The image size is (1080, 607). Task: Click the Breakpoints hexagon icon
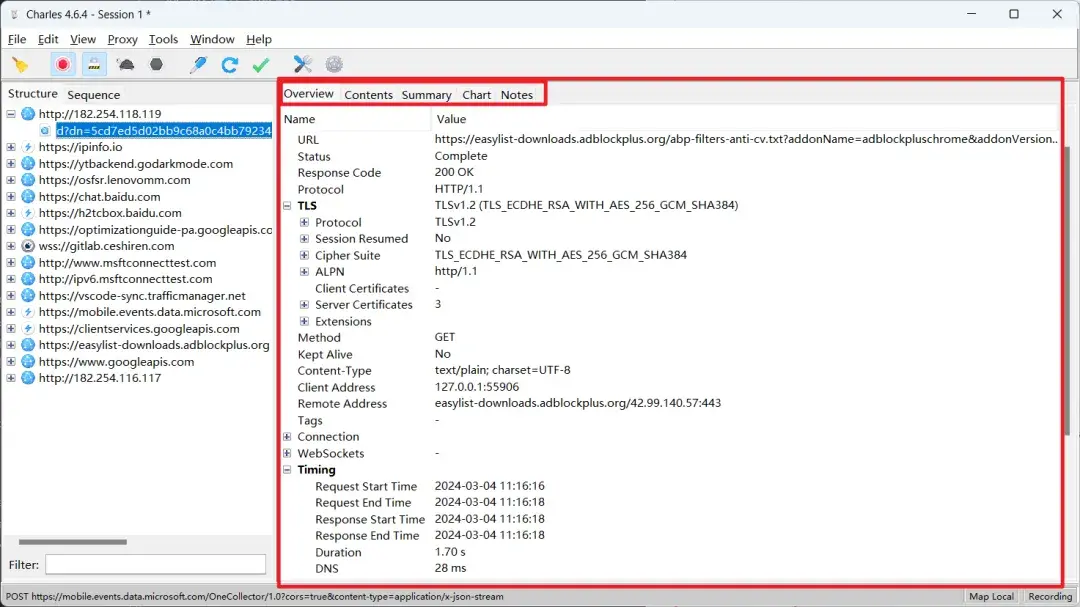pyautogui.click(x=157, y=65)
